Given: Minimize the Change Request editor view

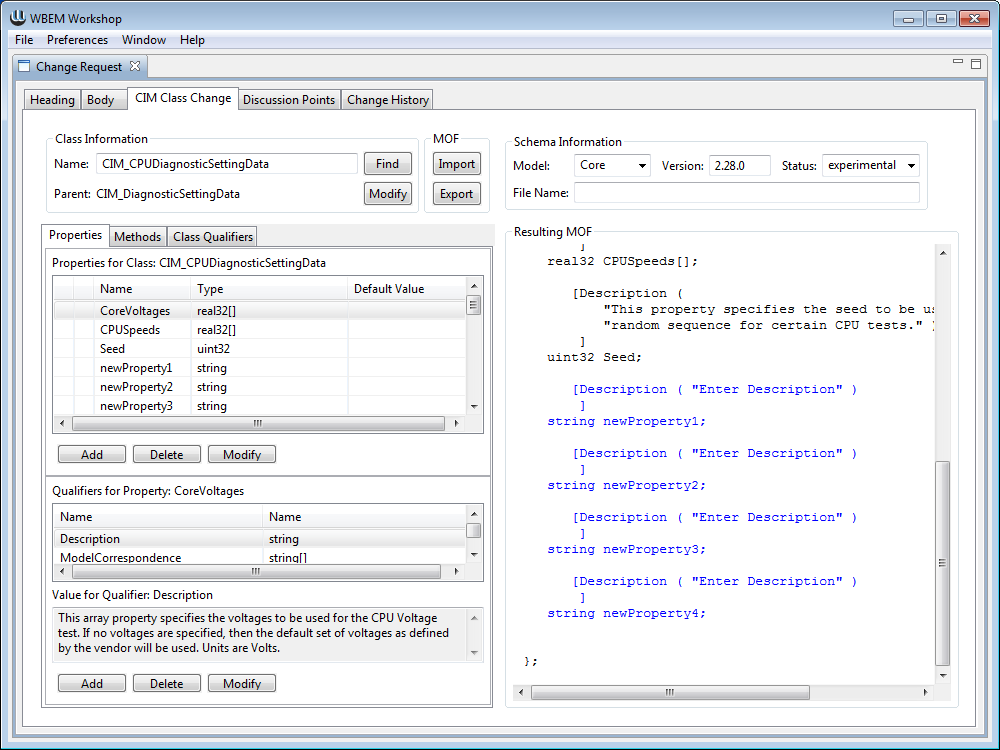Looking at the screenshot, I should (957, 61).
